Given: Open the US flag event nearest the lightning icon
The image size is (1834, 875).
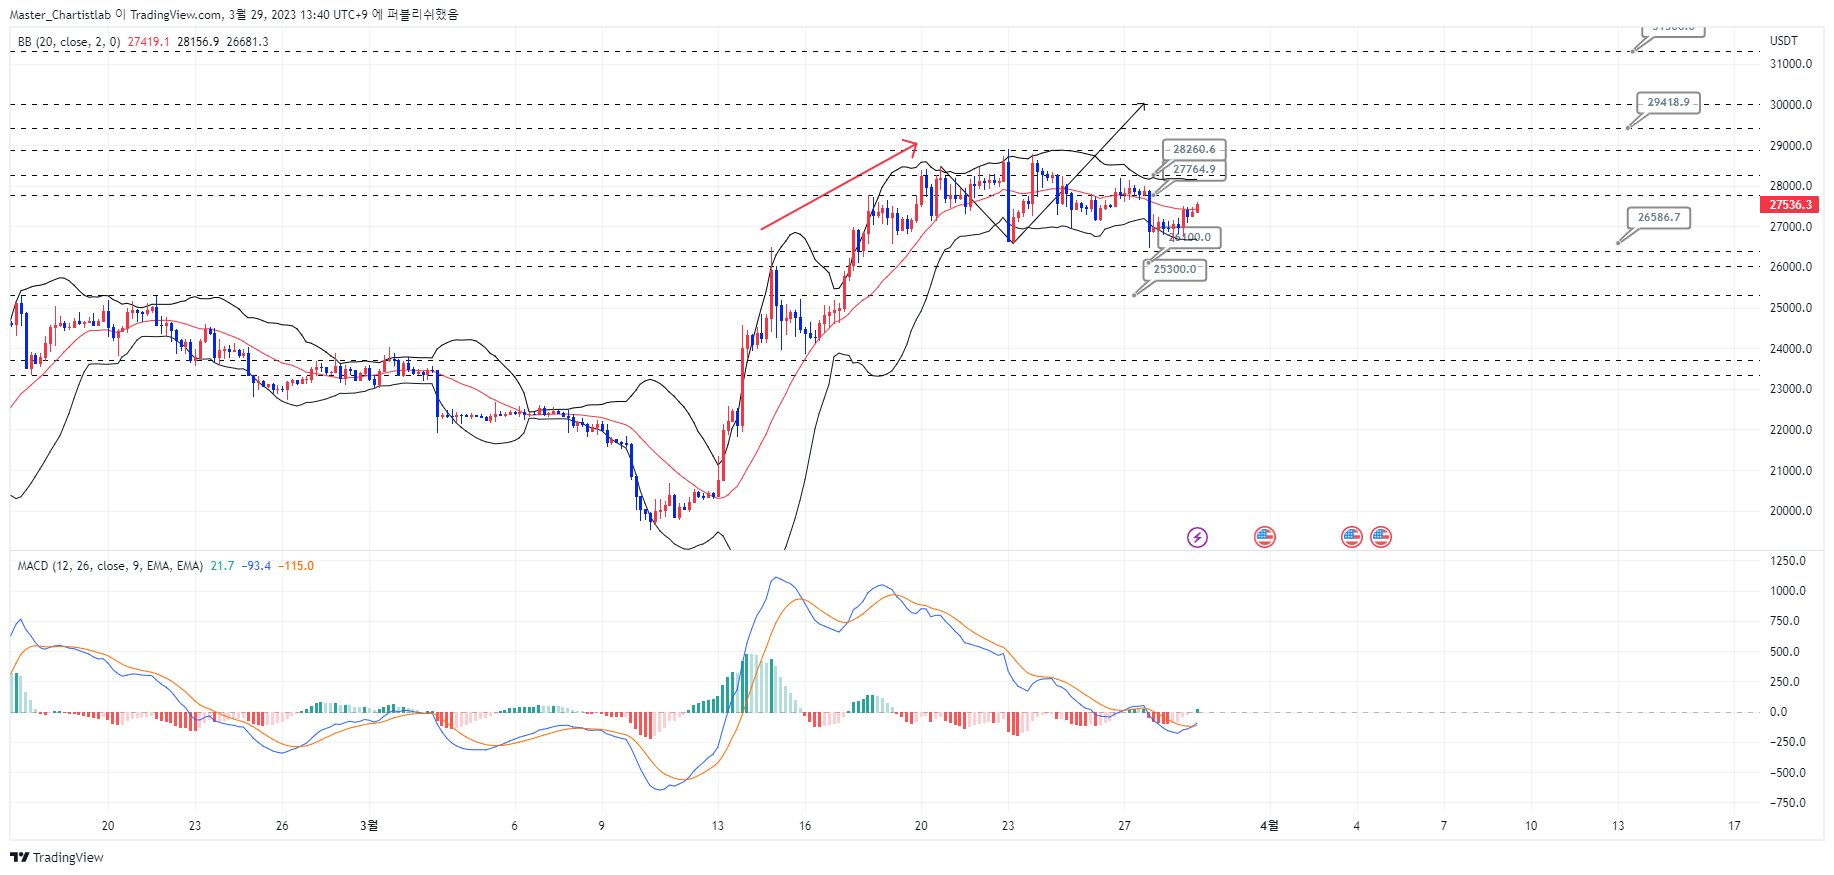Looking at the screenshot, I should coord(1265,537).
